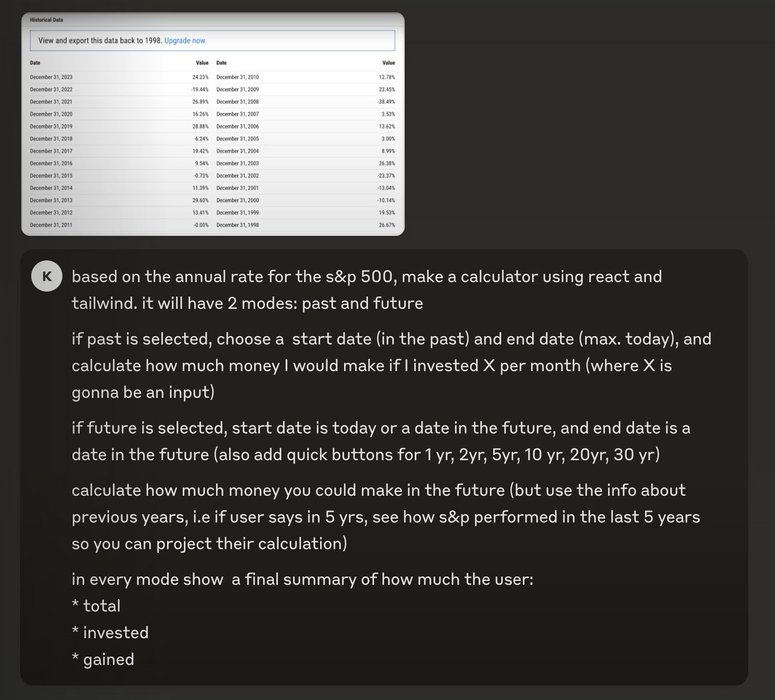Click the K user avatar icon

(46, 276)
